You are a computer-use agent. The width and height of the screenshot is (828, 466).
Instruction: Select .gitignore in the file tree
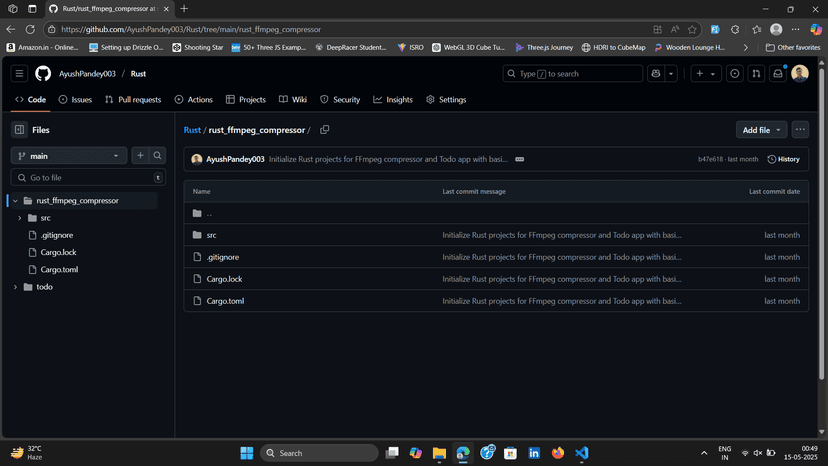[x=57, y=235]
